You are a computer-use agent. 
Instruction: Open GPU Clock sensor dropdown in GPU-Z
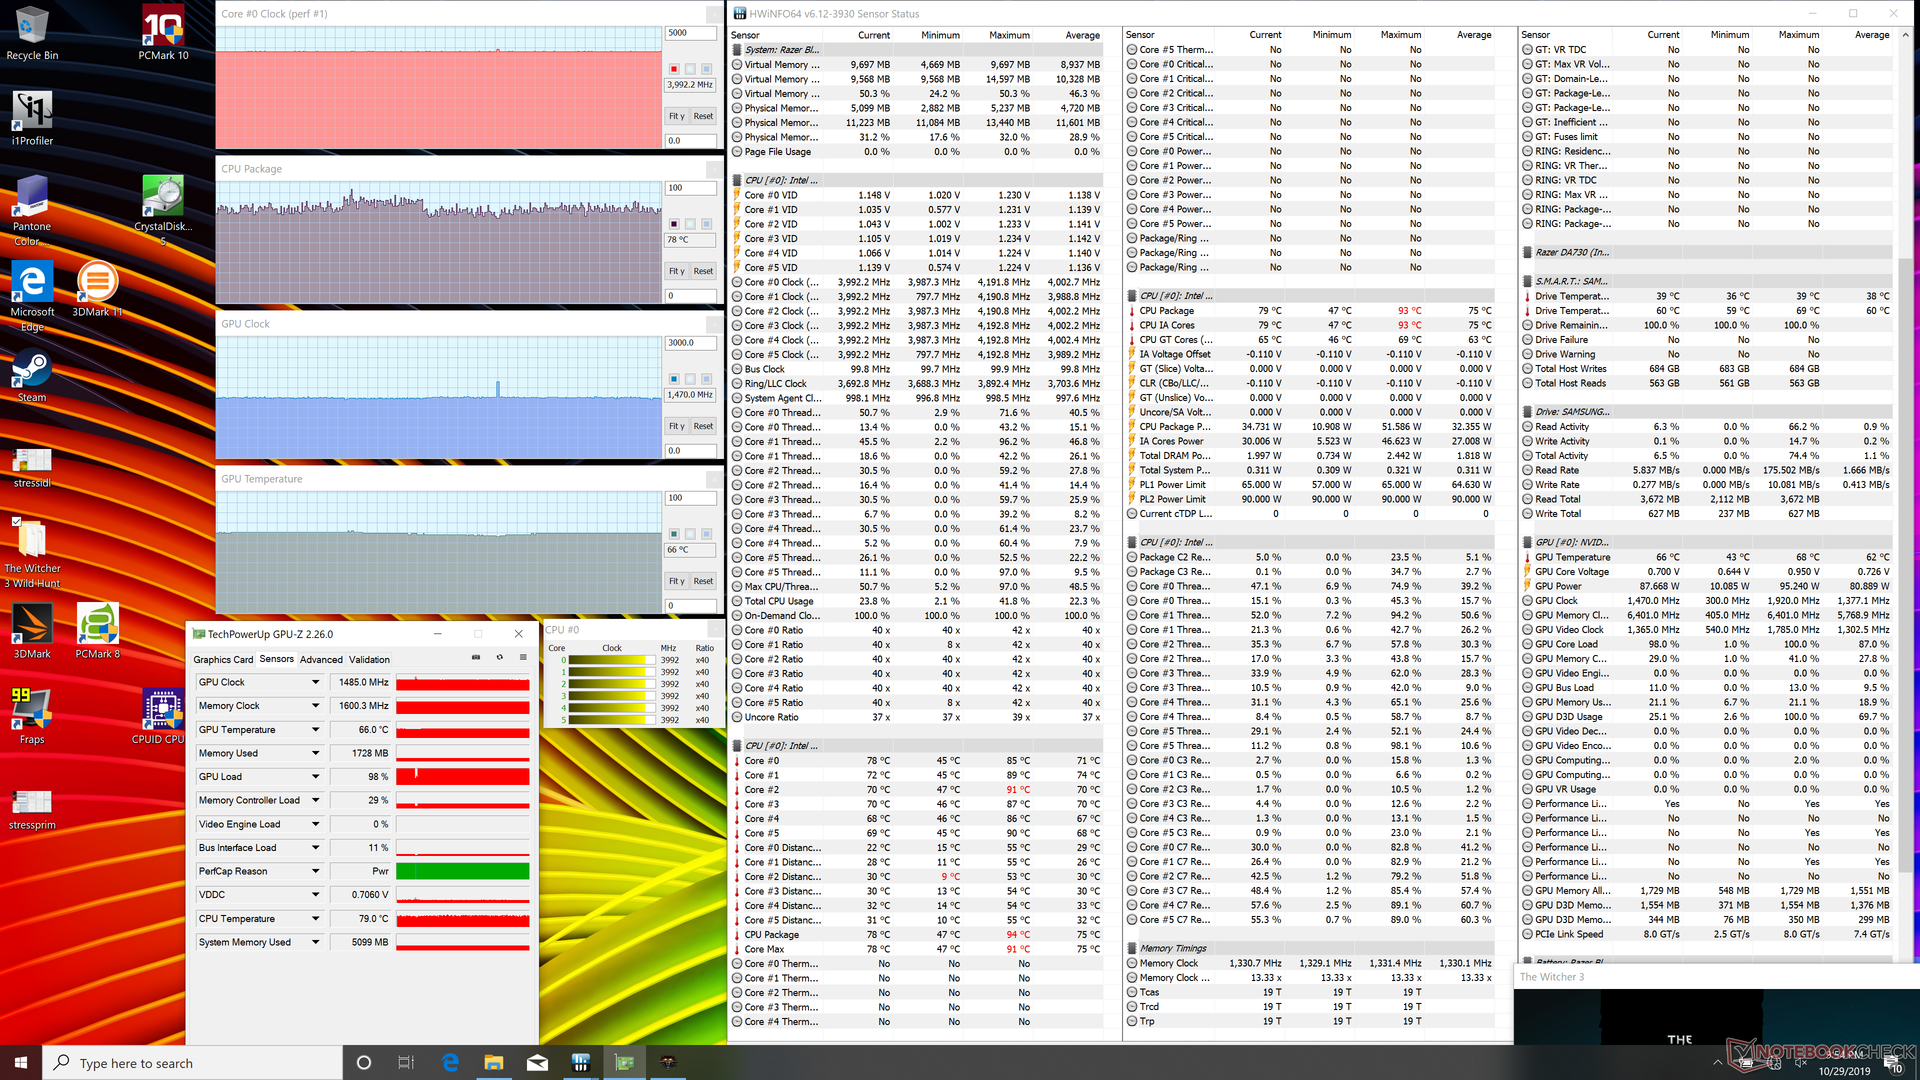(x=315, y=682)
